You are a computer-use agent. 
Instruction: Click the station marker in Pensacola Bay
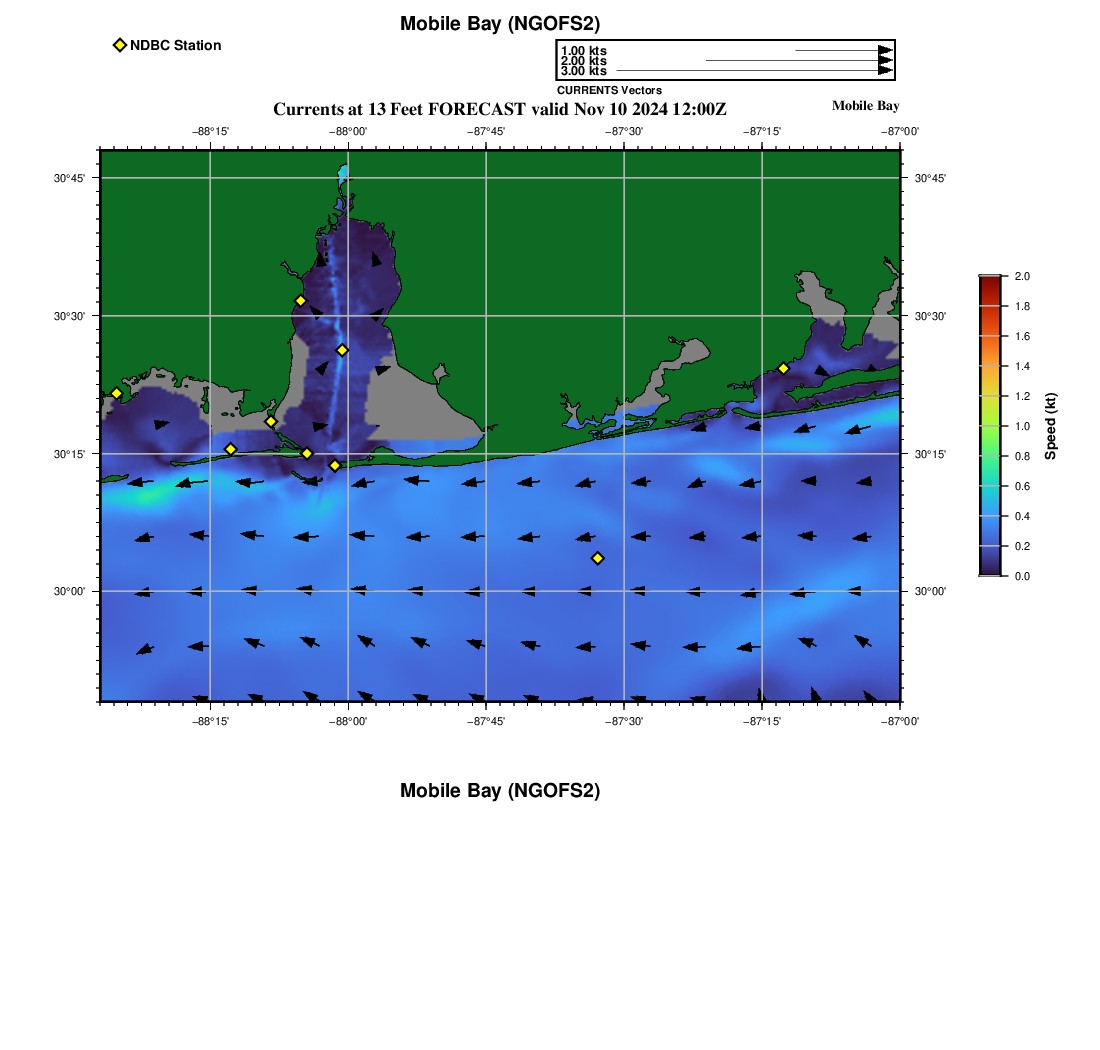point(783,368)
